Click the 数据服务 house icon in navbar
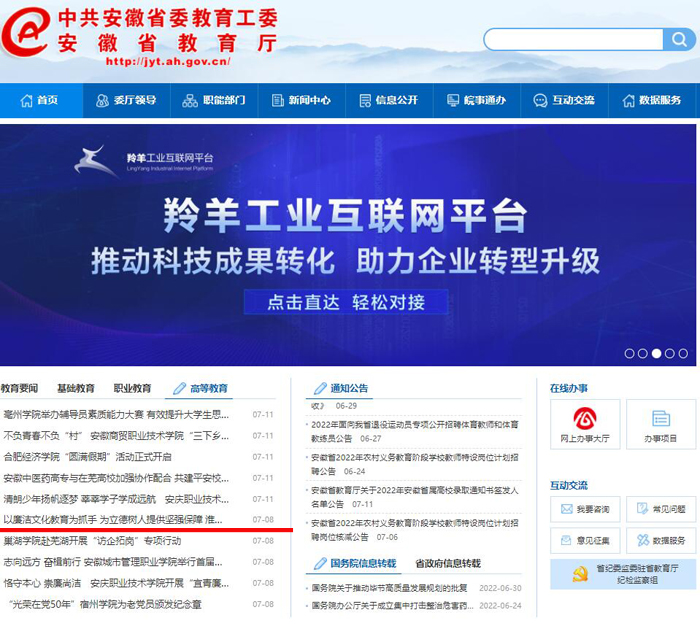The image size is (700, 626). pos(629,100)
